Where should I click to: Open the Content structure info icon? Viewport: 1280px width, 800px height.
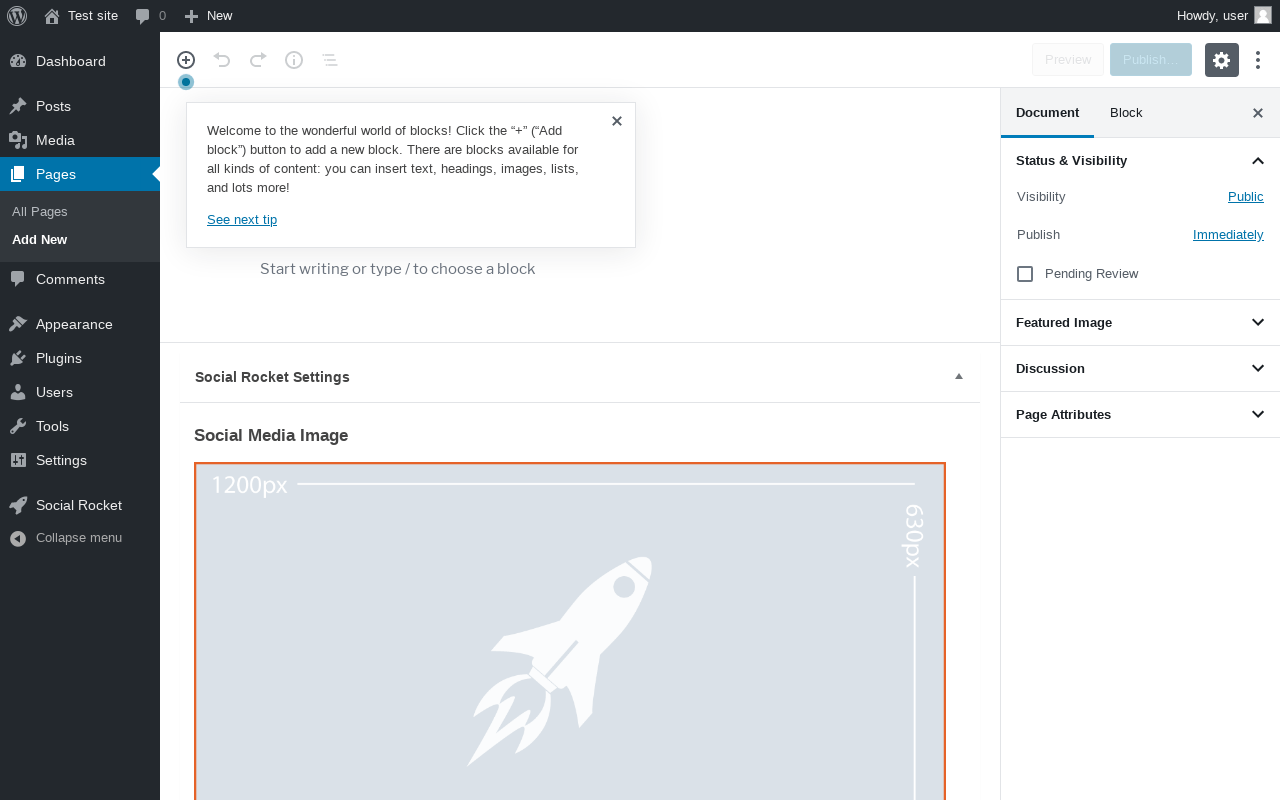[x=294, y=60]
